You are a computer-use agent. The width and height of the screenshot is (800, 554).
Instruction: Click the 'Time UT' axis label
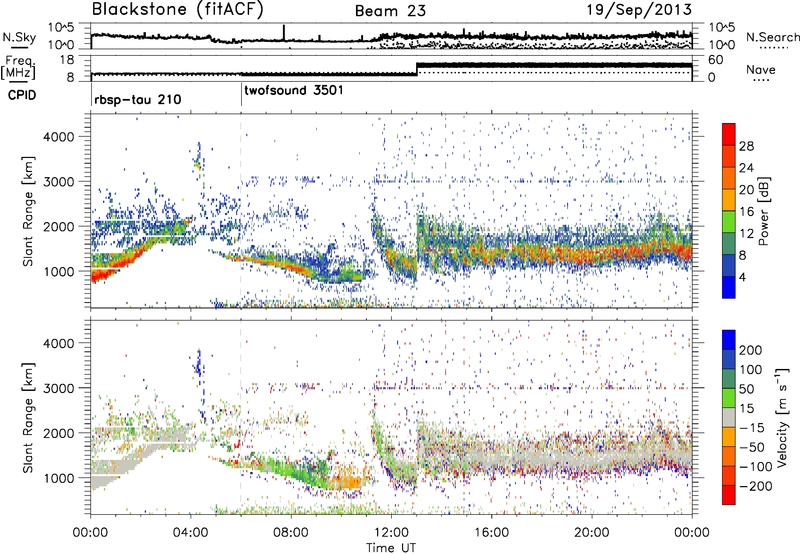pyautogui.click(x=391, y=548)
